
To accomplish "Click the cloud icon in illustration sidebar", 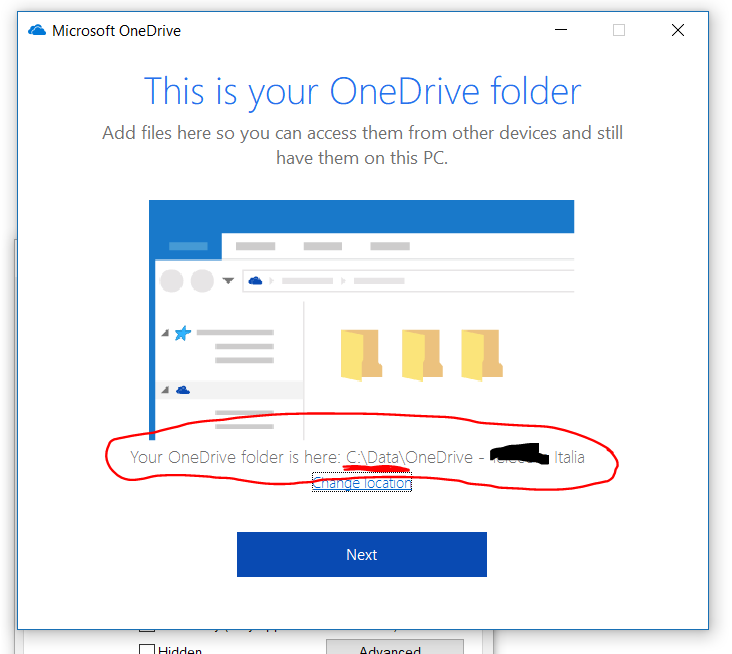I will [182, 390].
